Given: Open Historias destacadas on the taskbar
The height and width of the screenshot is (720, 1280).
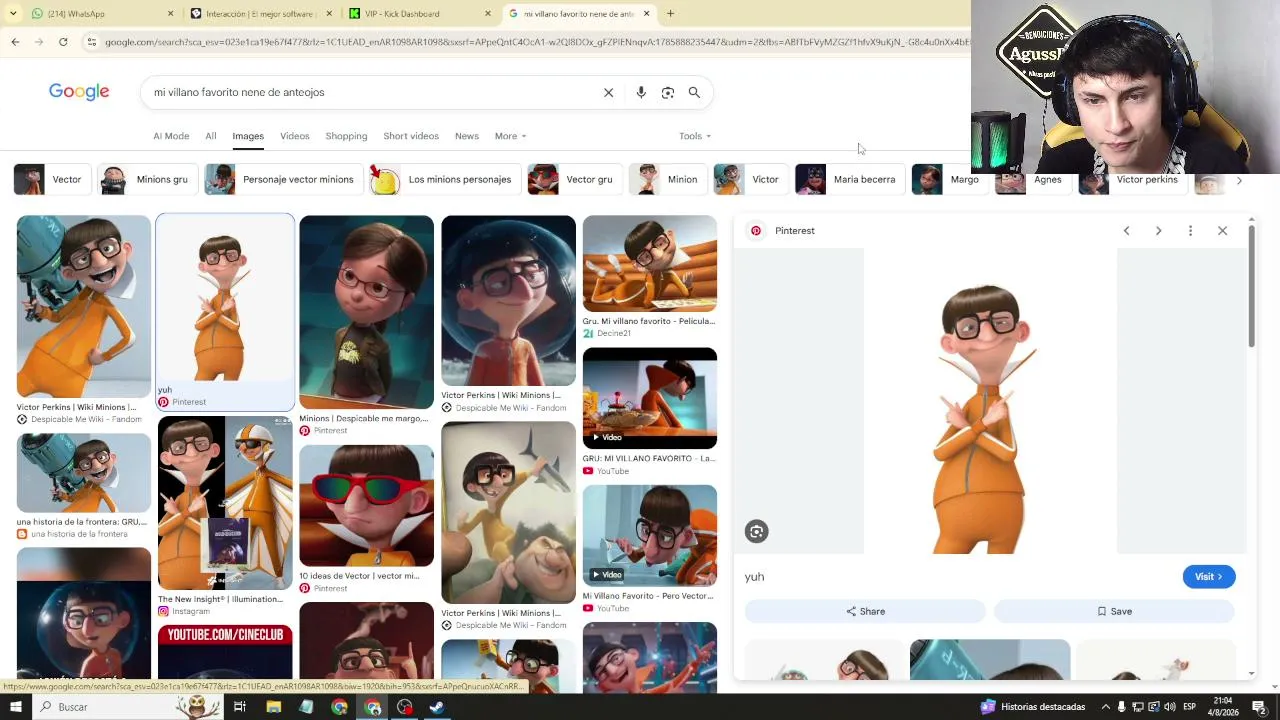Looking at the screenshot, I should pos(1033,707).
